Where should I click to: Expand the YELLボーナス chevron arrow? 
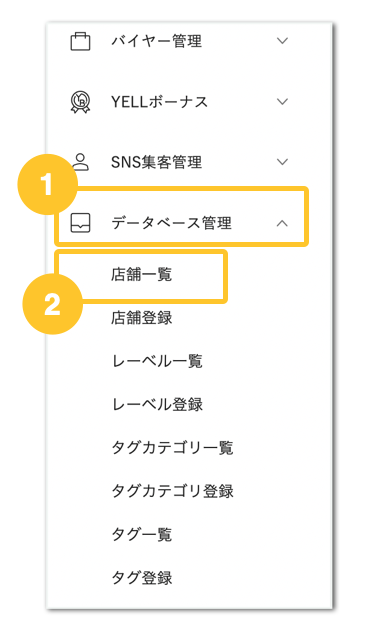(x=282, y=101)
